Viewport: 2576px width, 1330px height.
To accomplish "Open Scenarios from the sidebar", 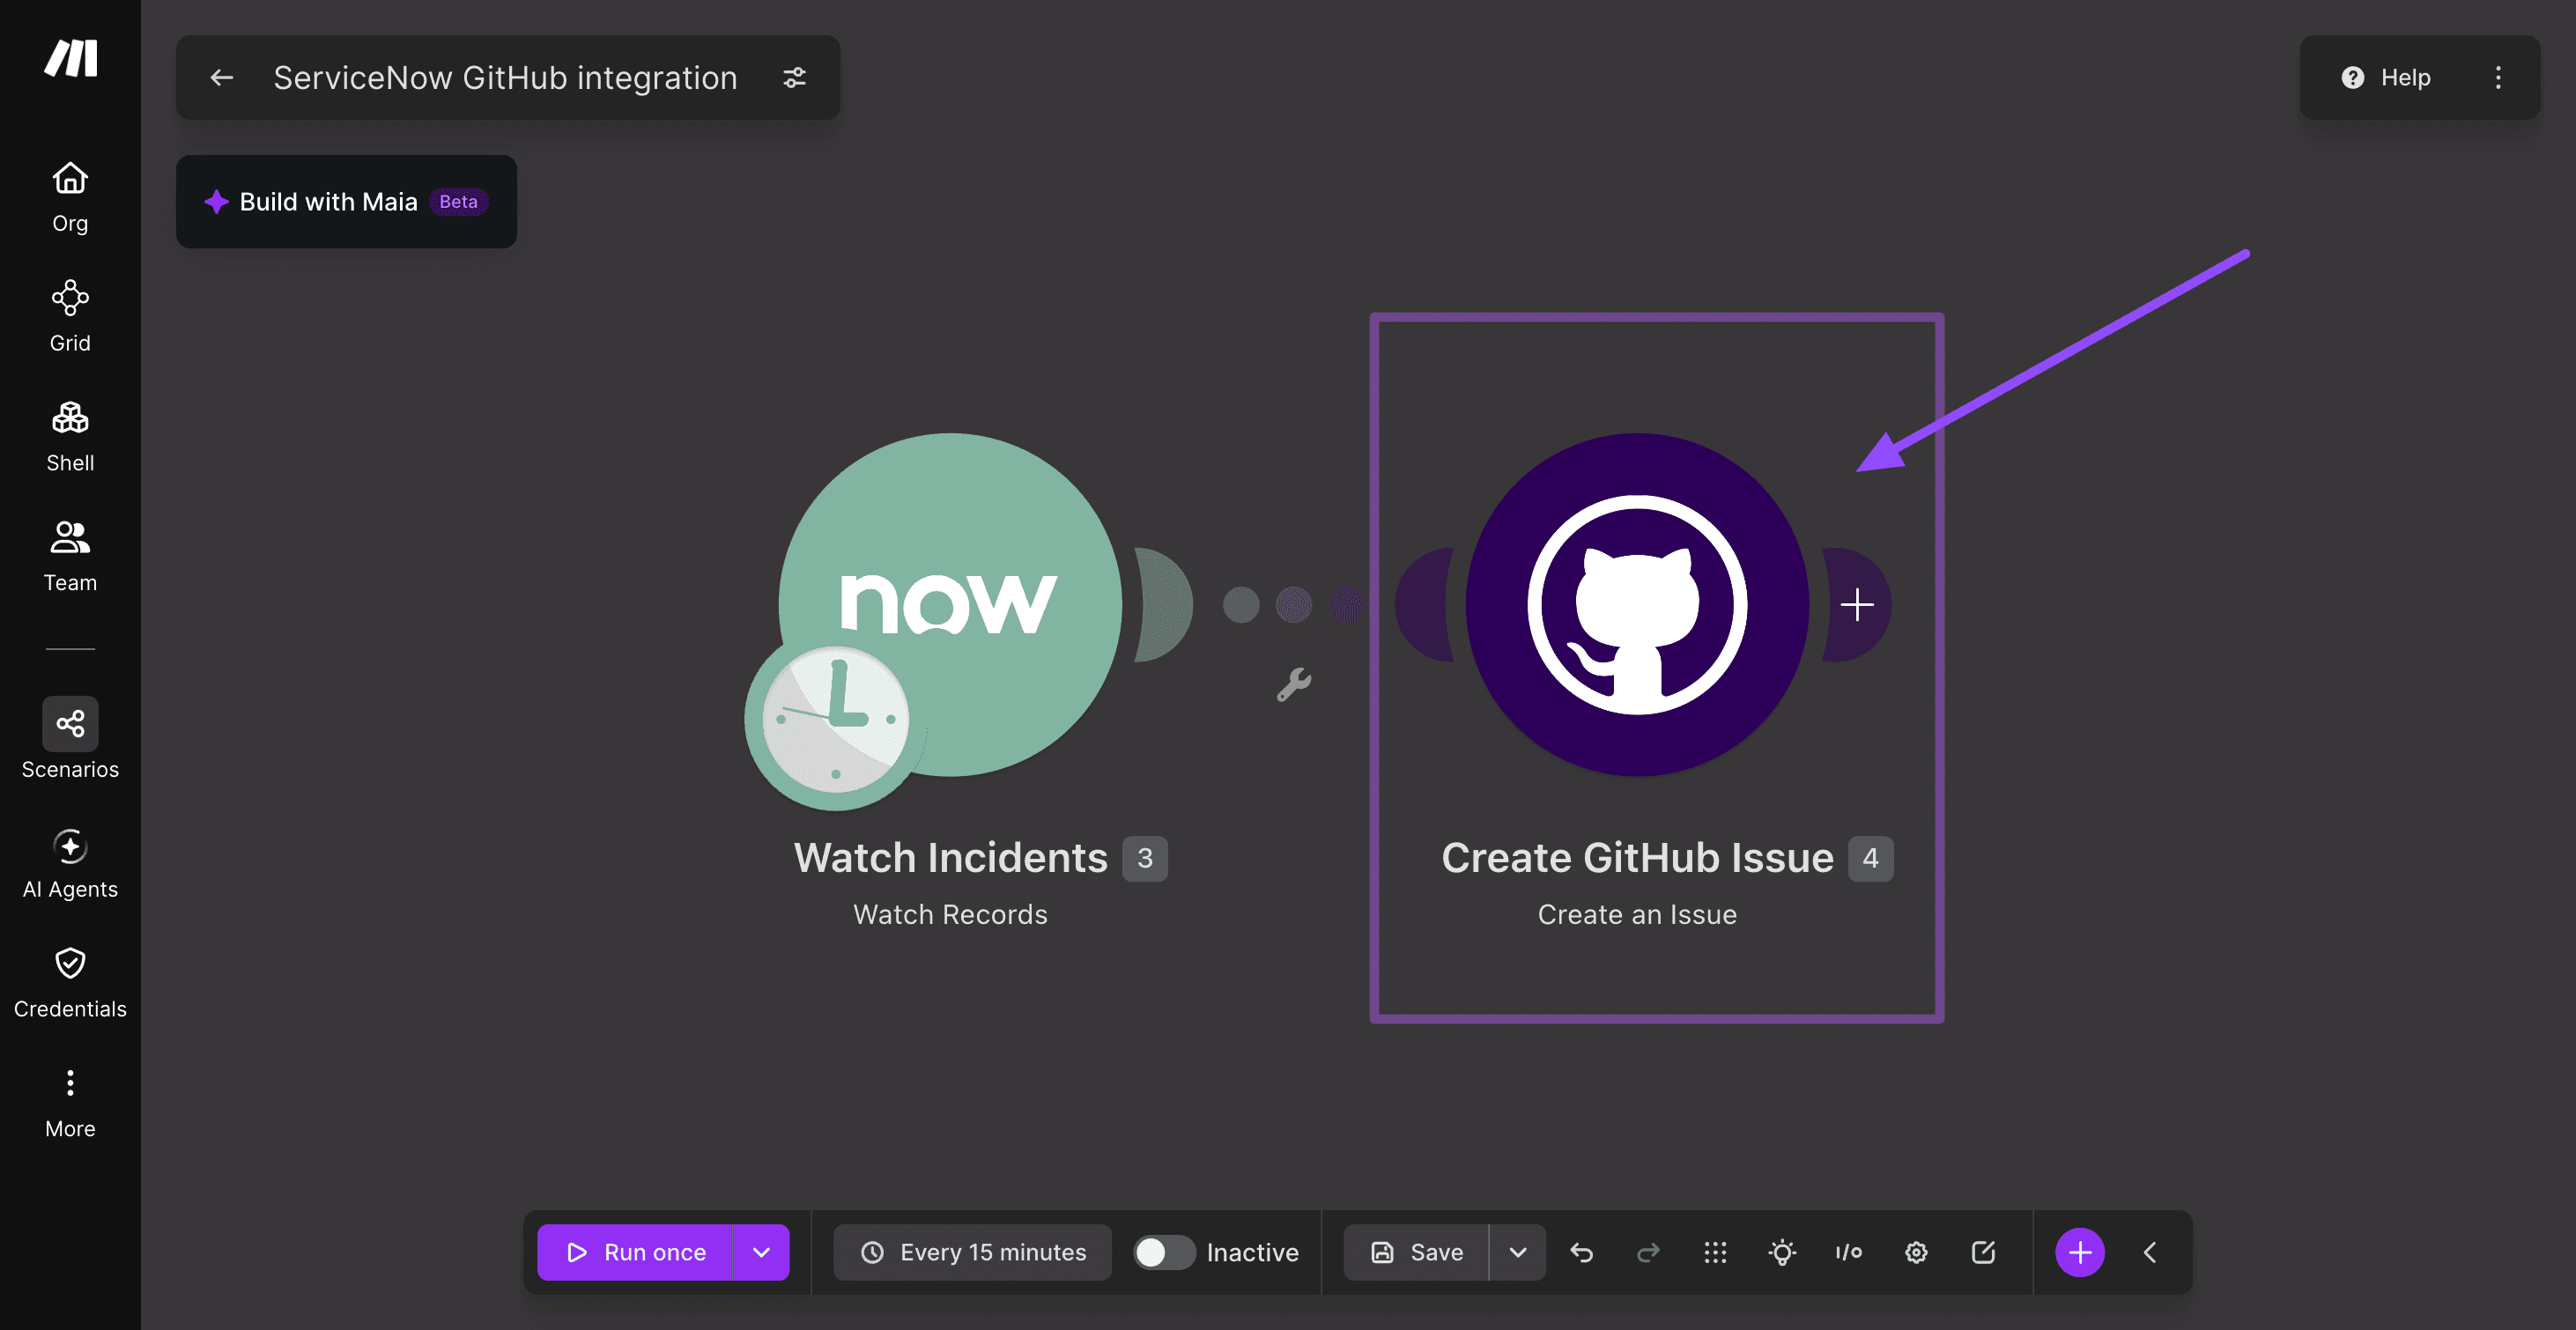I will pos(70,738).
